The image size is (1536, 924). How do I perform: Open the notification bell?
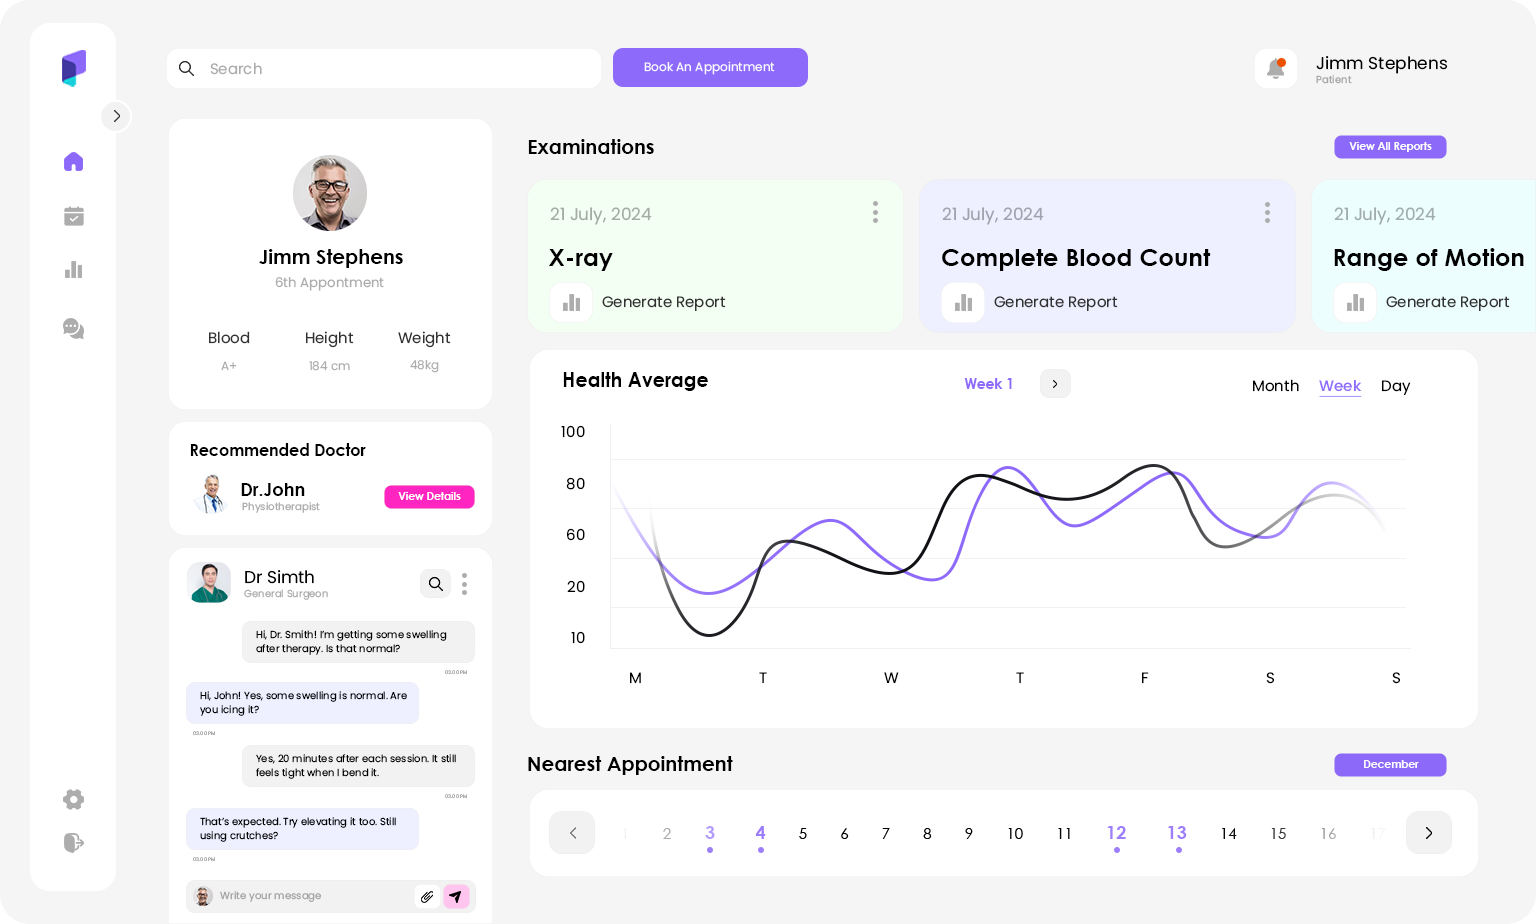[1275, 69]
